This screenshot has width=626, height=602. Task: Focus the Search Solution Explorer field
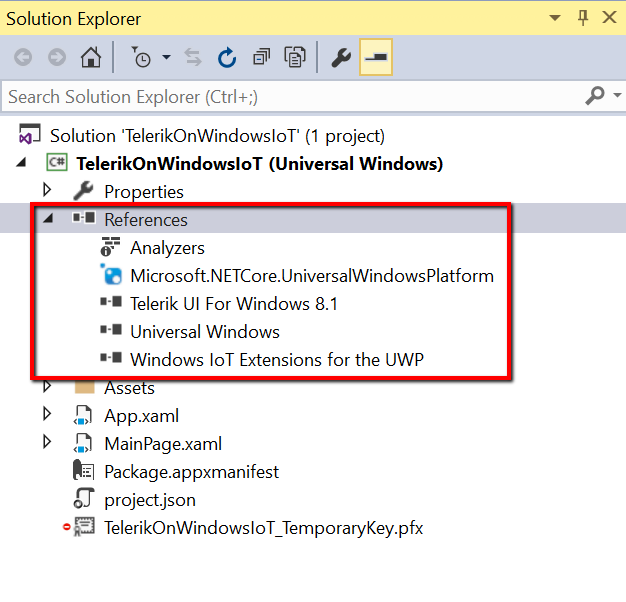point(290,97)
